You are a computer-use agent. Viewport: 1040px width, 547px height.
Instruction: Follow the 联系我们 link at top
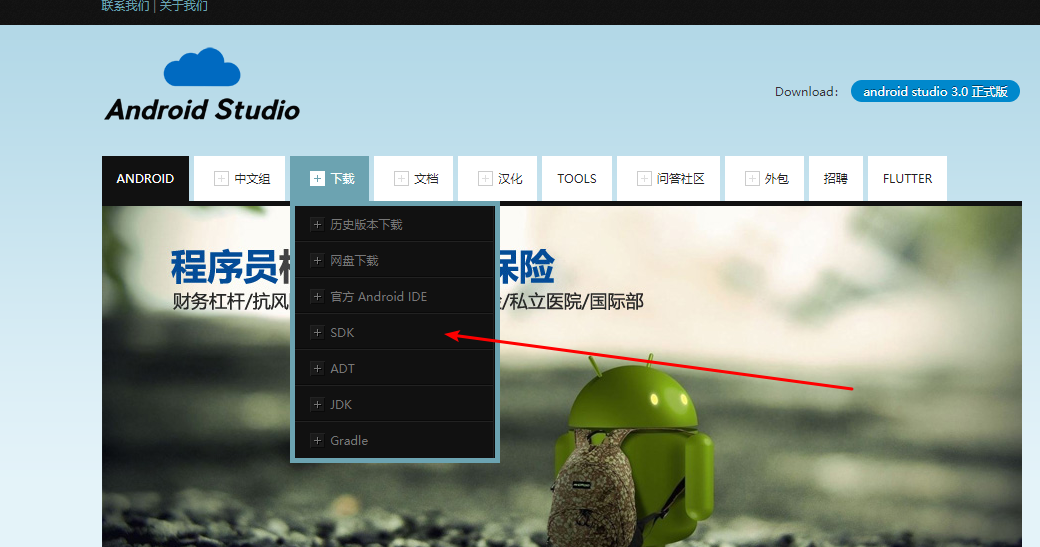[x=125, y=6]
